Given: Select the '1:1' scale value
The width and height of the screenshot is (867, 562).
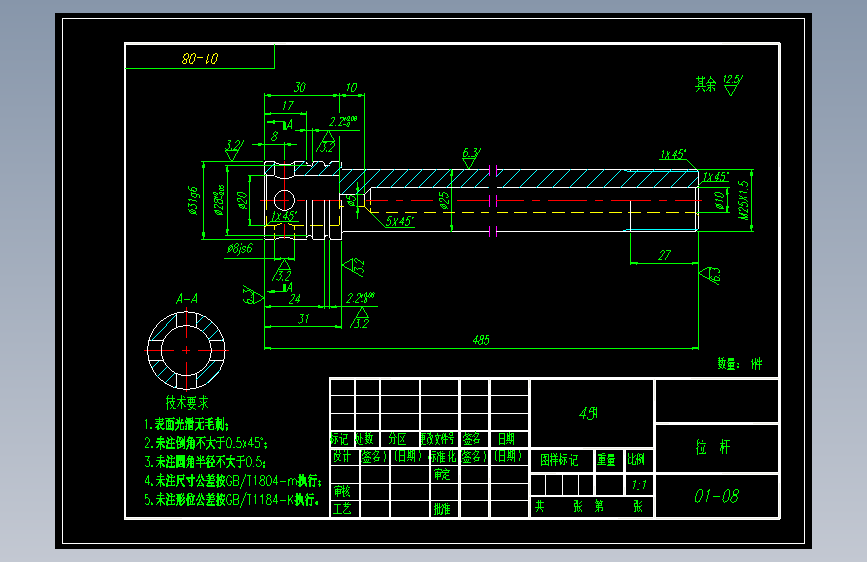Looking at the screenshot, I should [639, 485].
